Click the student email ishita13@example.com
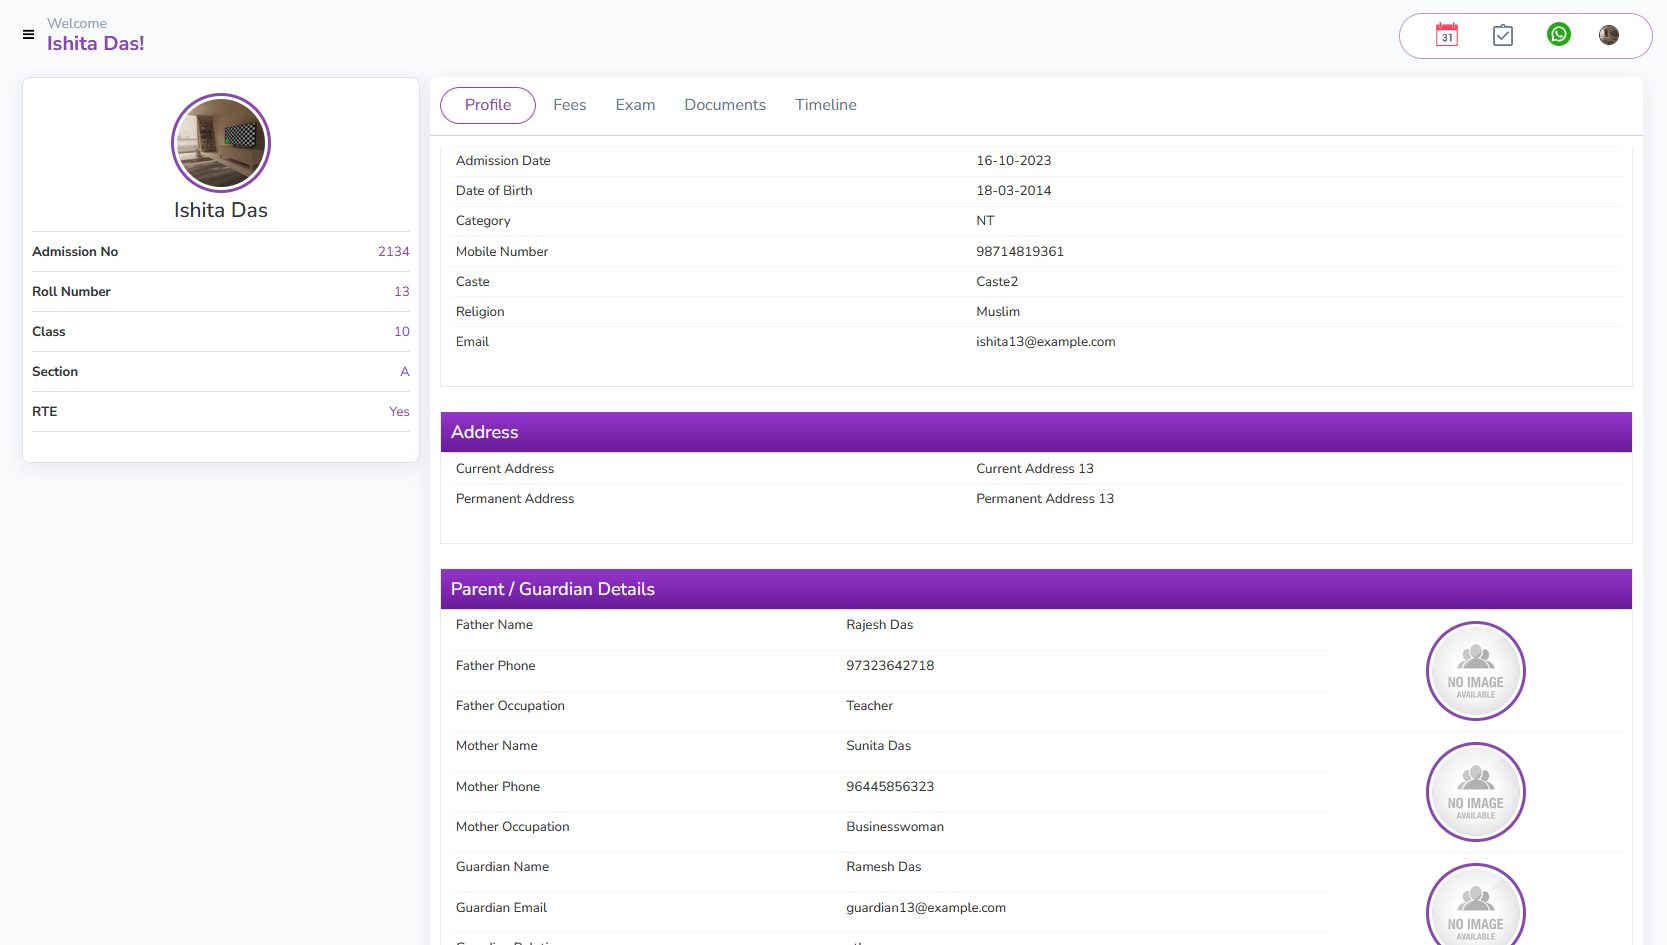The height and width of the screenshot is (945, 1667). pos(1045,342)
